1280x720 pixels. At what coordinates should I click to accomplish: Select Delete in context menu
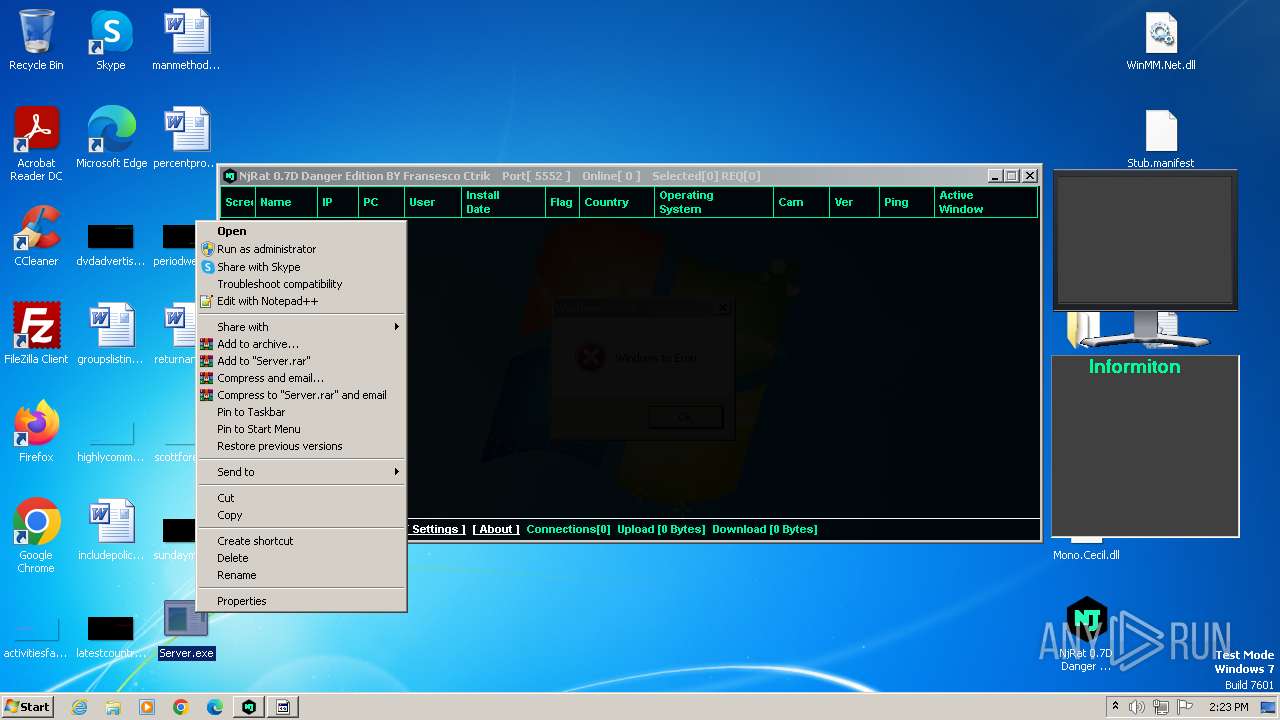pyautogui.click(x=301, y=558)
